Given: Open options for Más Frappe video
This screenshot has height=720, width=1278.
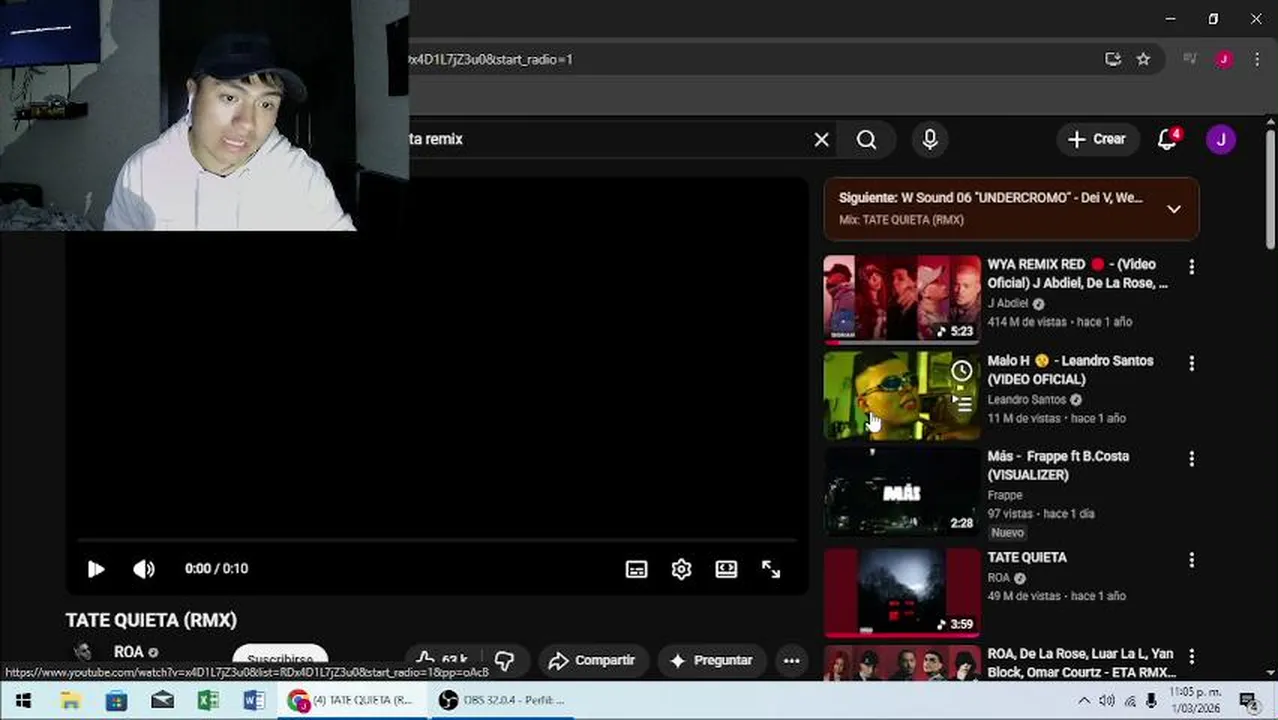Looking at the screenshot, I should 1191,459.
